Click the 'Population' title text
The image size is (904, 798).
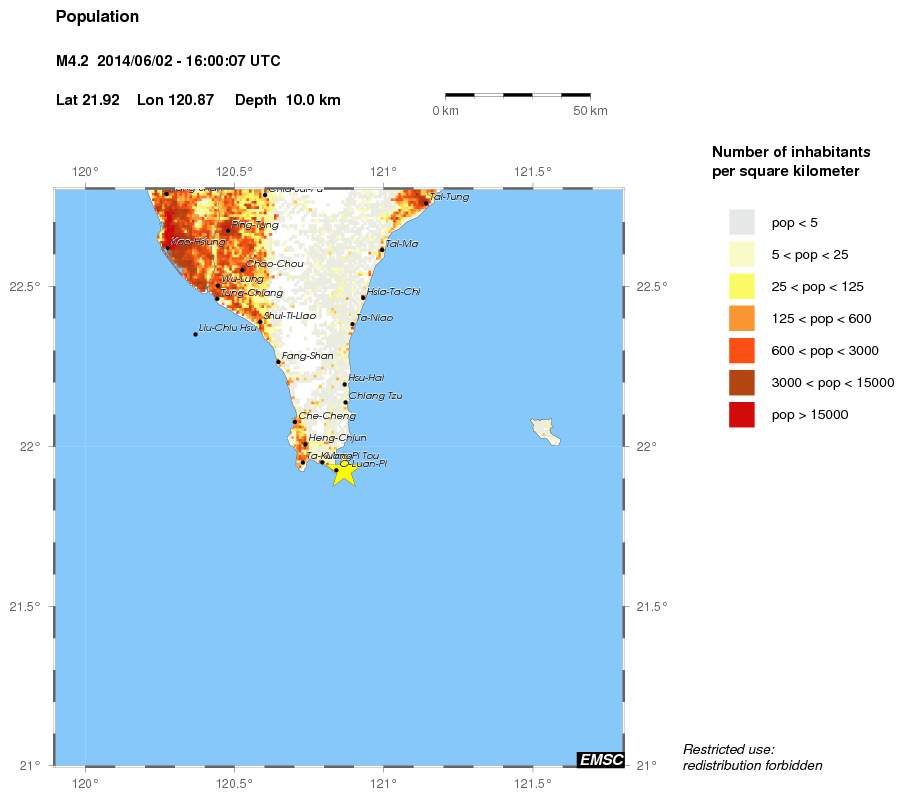97,17
